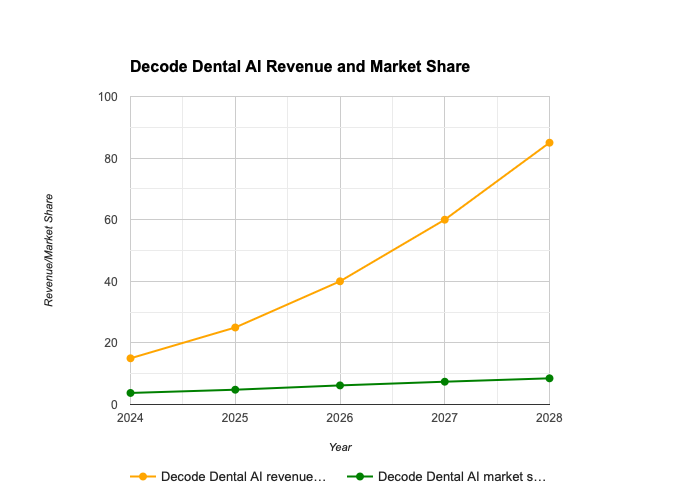
Task: Select the 'Decode Dental AI revenue…' legend entry
Action: click(228, 477)
